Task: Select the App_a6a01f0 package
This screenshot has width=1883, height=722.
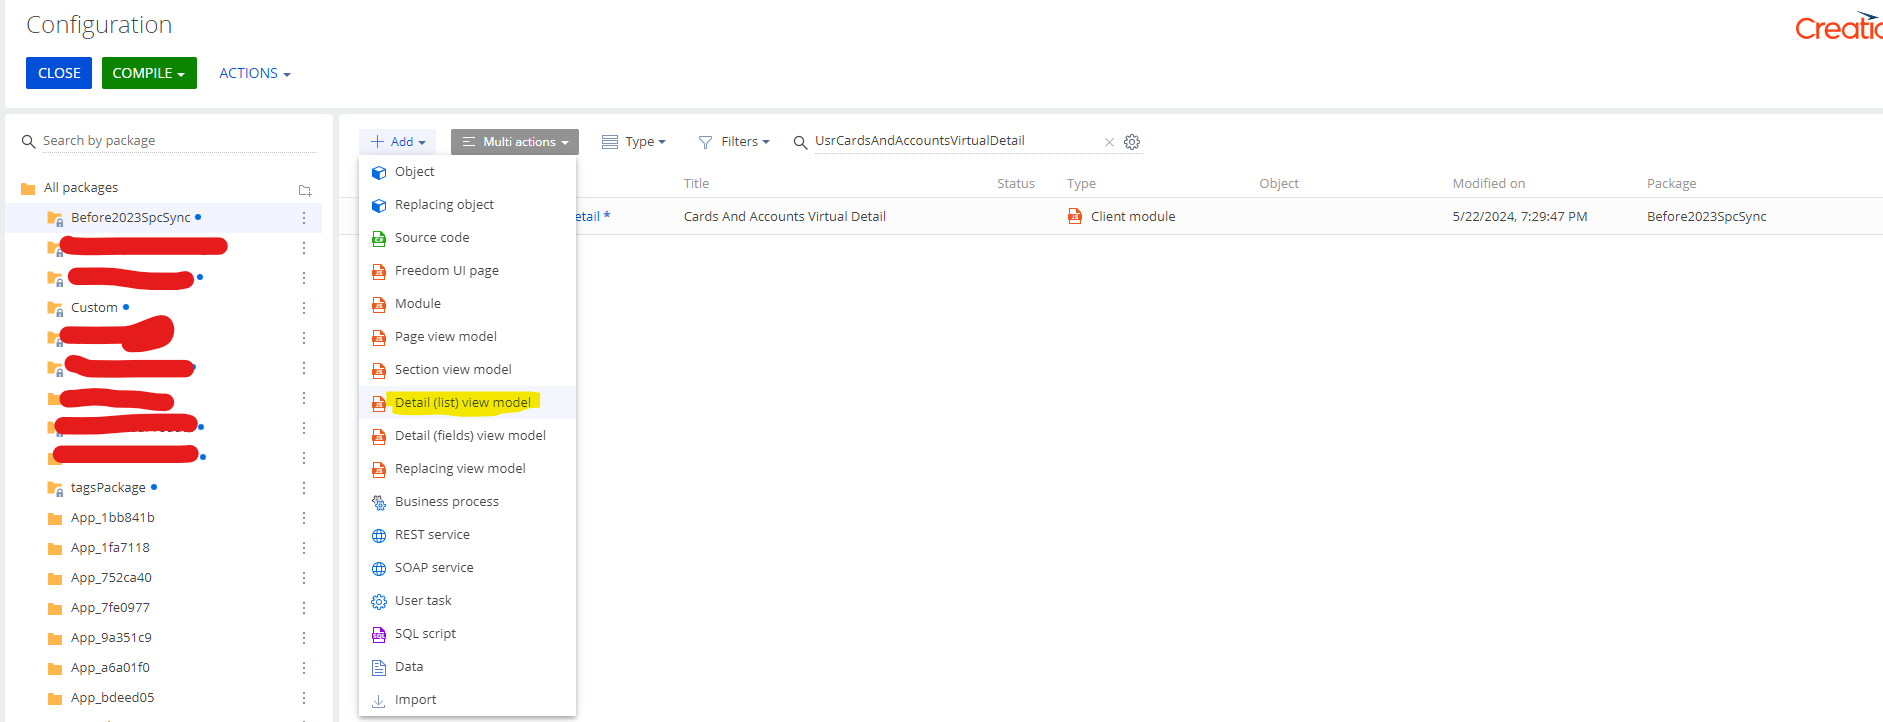Action: pos(110,667)
